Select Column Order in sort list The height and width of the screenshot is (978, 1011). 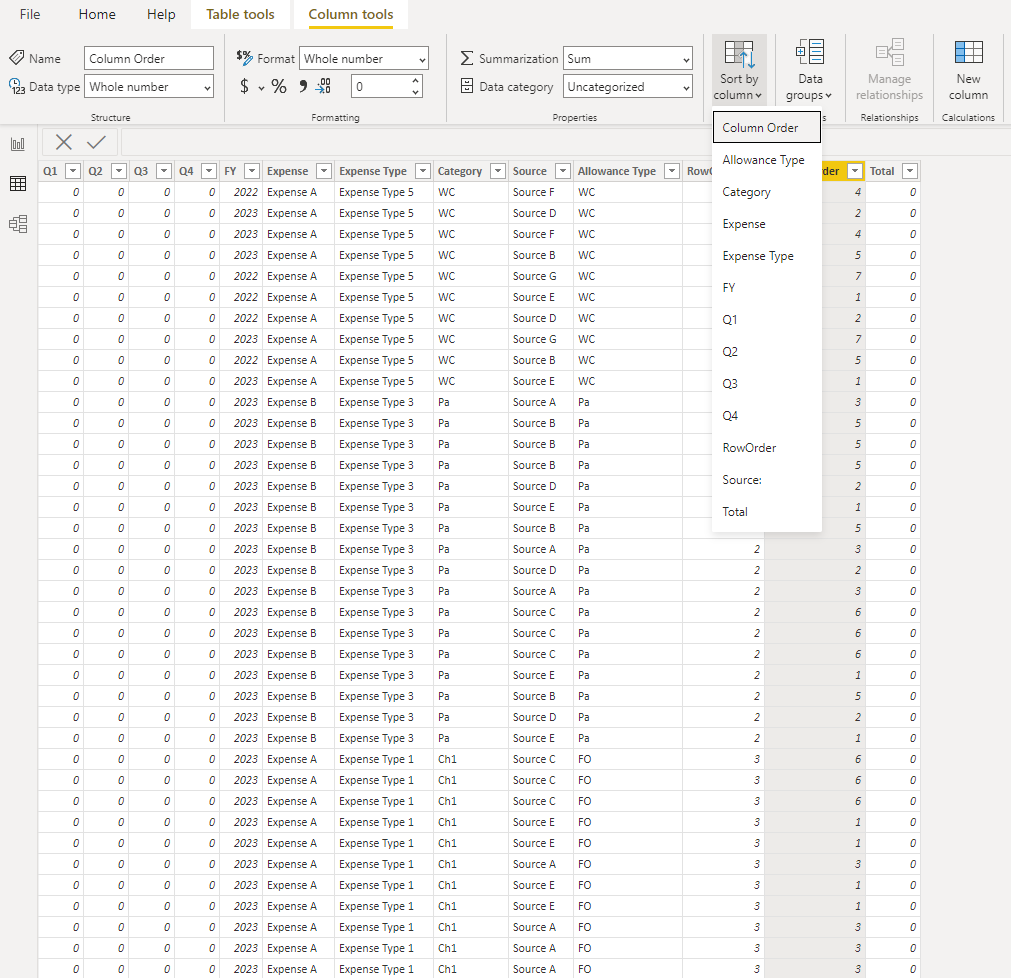coord(767,128)
